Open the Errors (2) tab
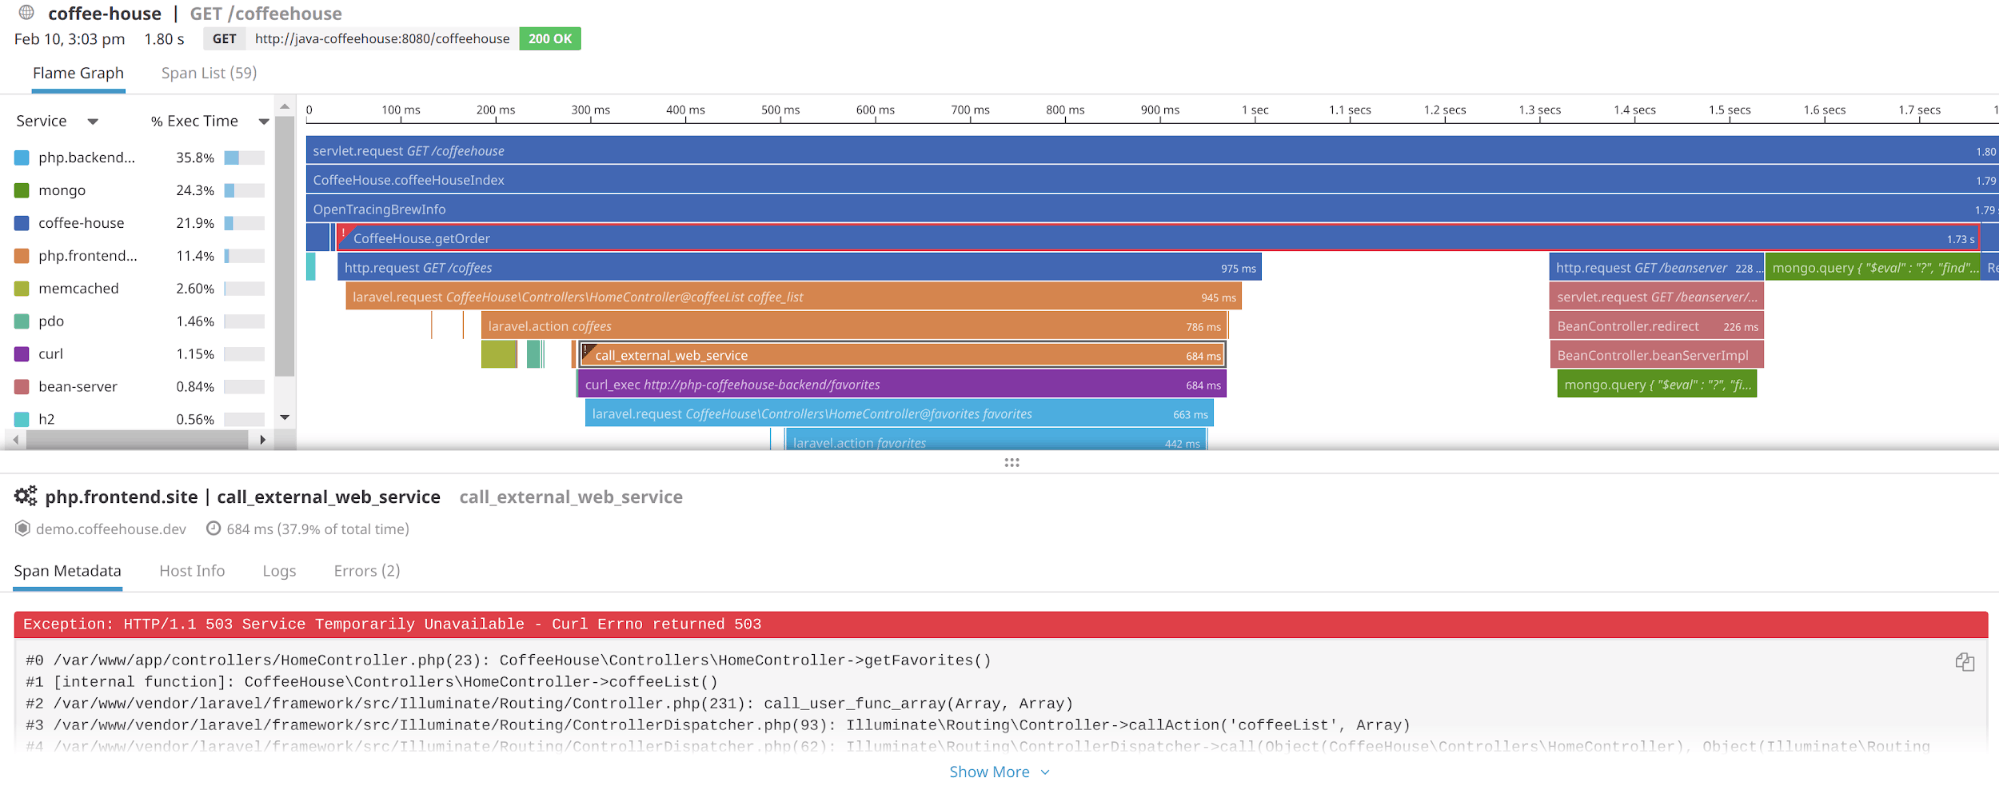 click(x=367, y=571)
